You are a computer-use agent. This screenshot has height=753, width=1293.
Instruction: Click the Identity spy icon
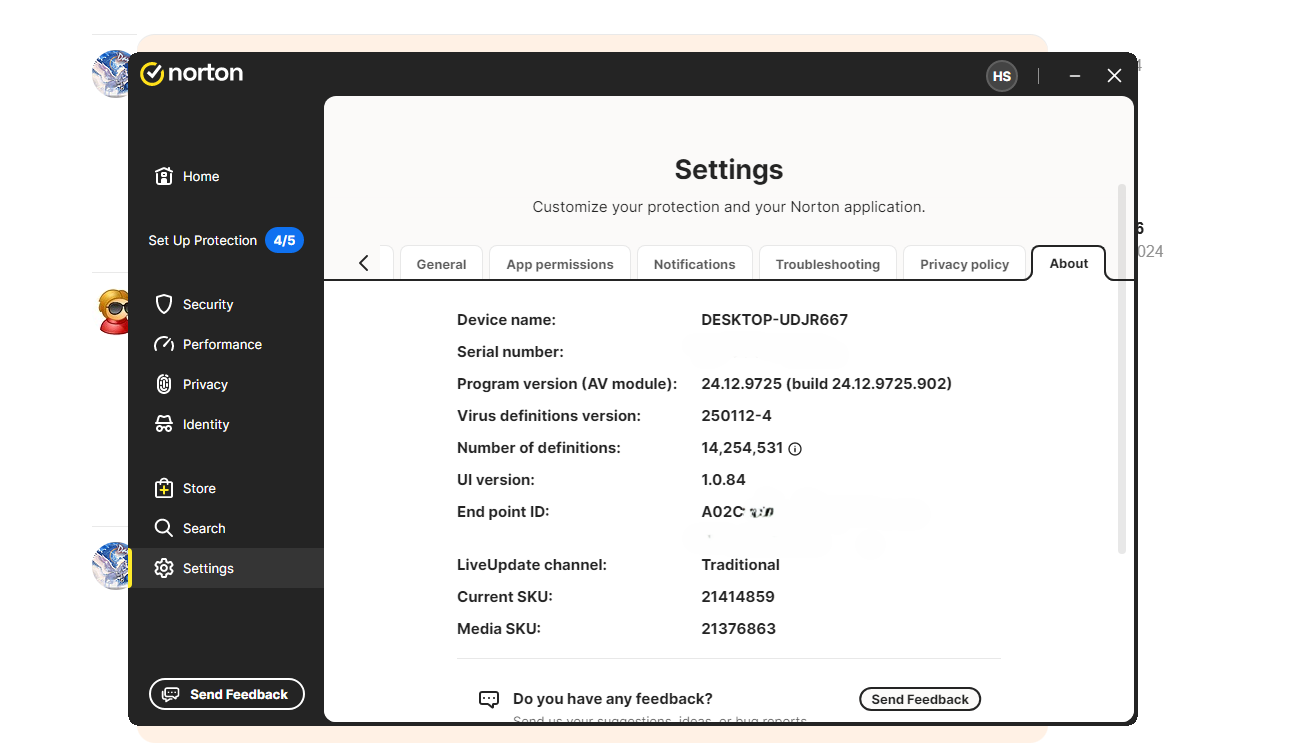pyautogui.click(x=164, y=424)
